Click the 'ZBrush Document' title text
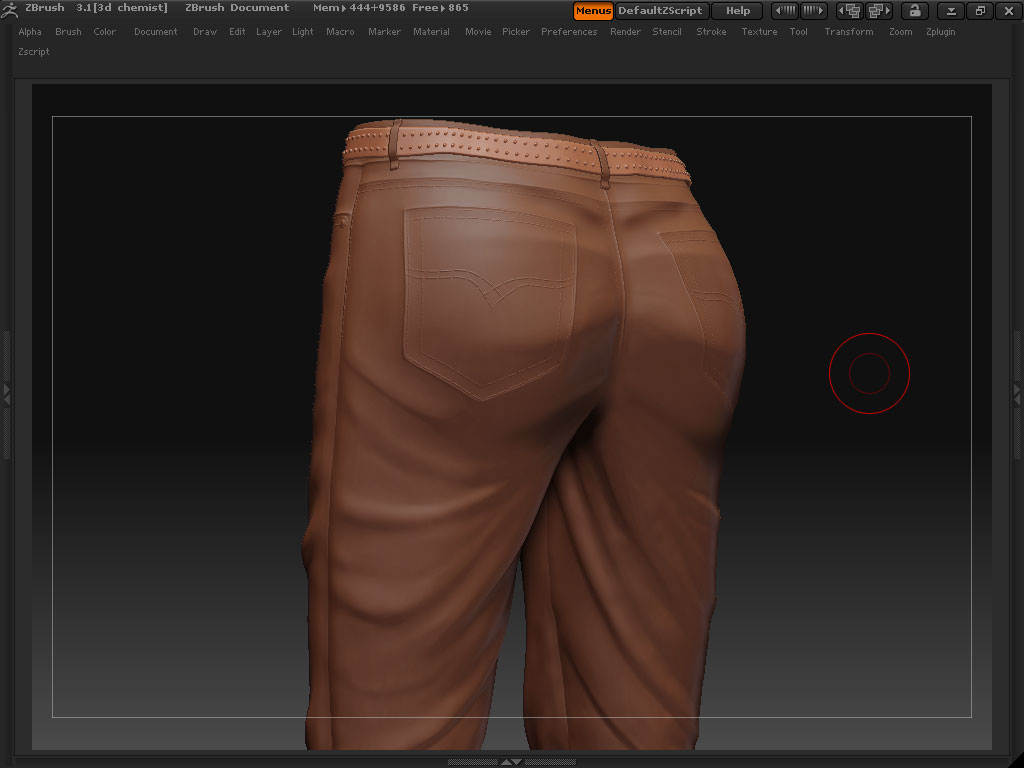The height and width of the screenshot is (768, 1024). 237,8
